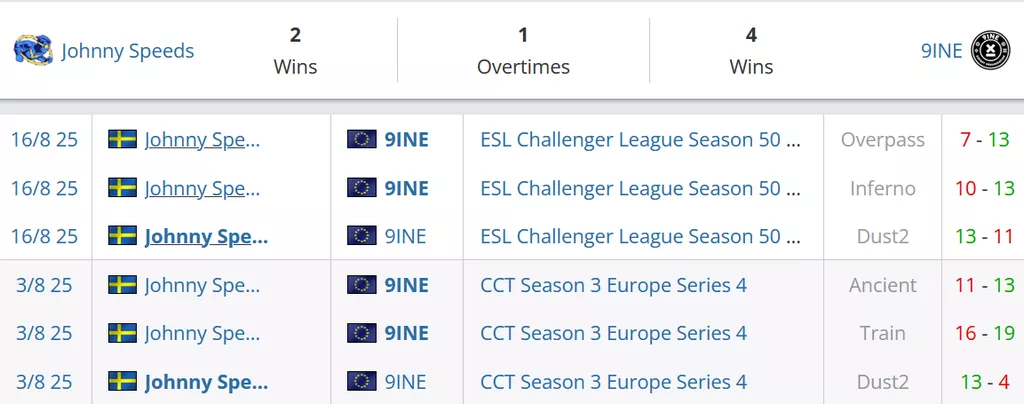
Task: Click the Johnny Speeds team logo
Action: pos(33,50)
